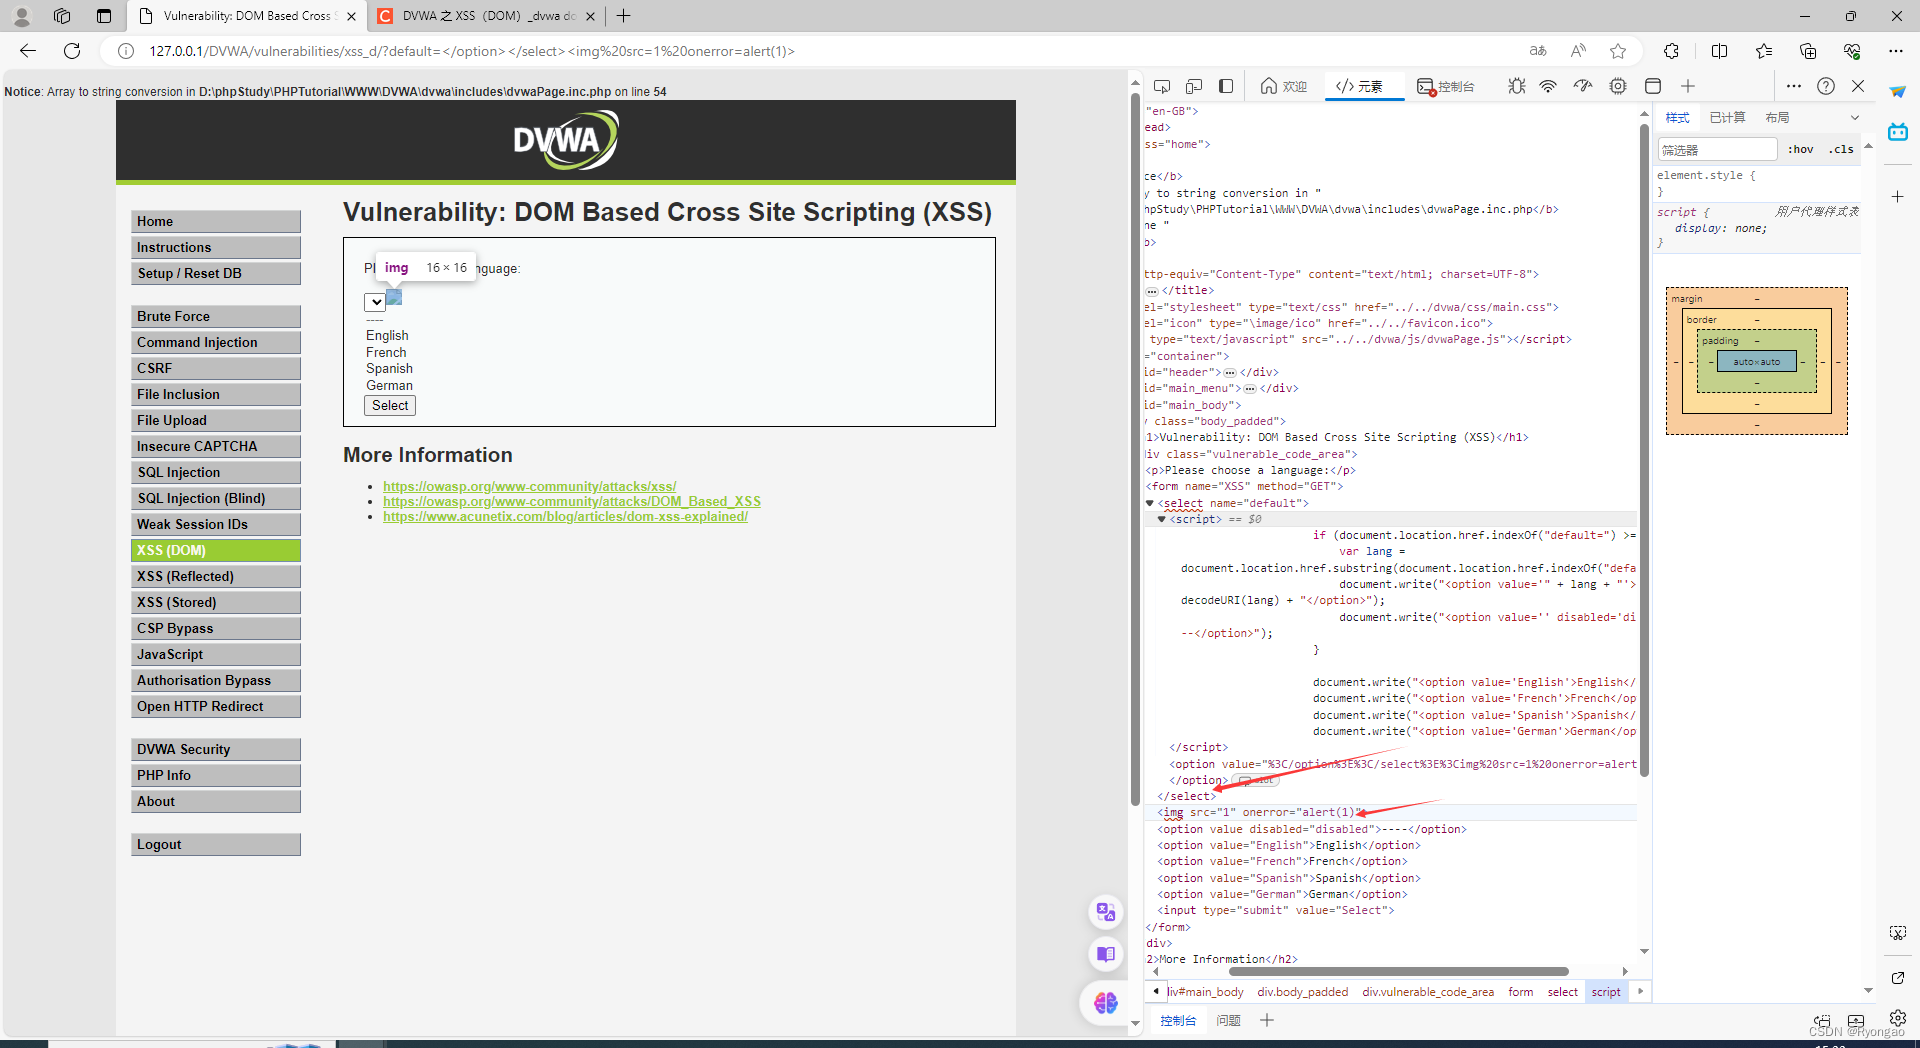1920x1048 pixels.
Task: Reload the page with the refresh icon
Action: 72,51
